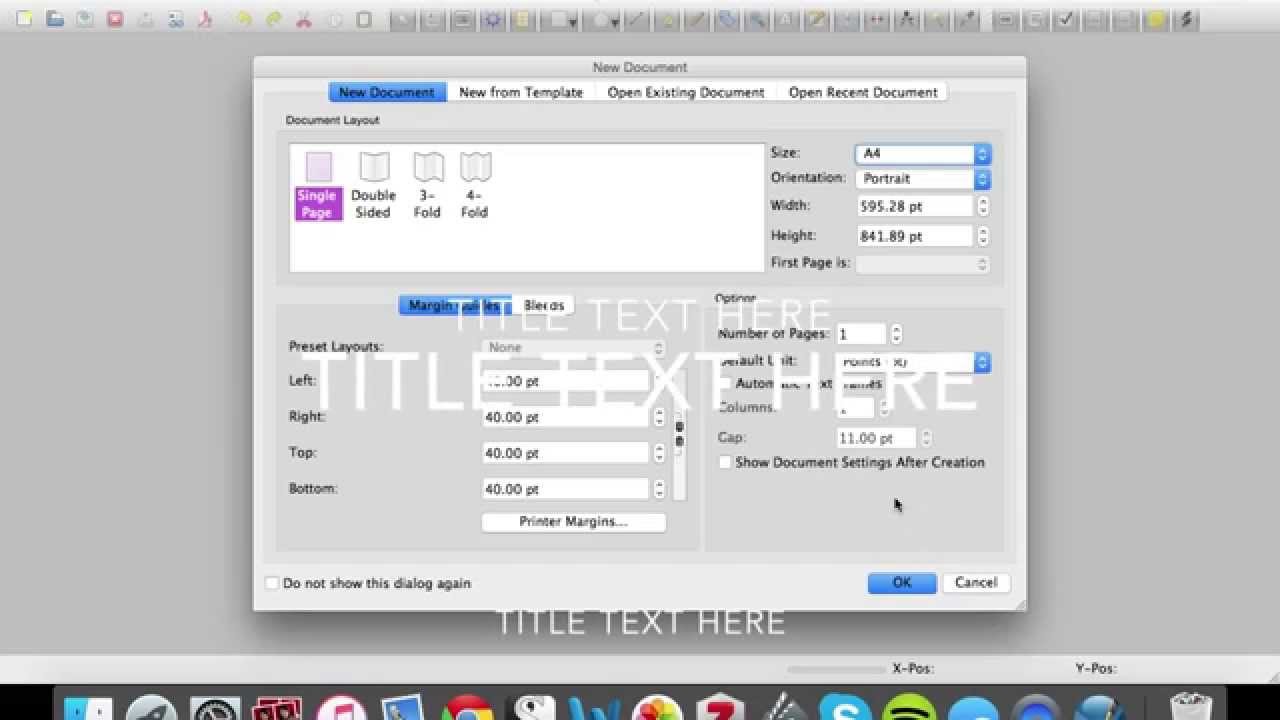Select the red Unlink Text Frames tool

877,19
